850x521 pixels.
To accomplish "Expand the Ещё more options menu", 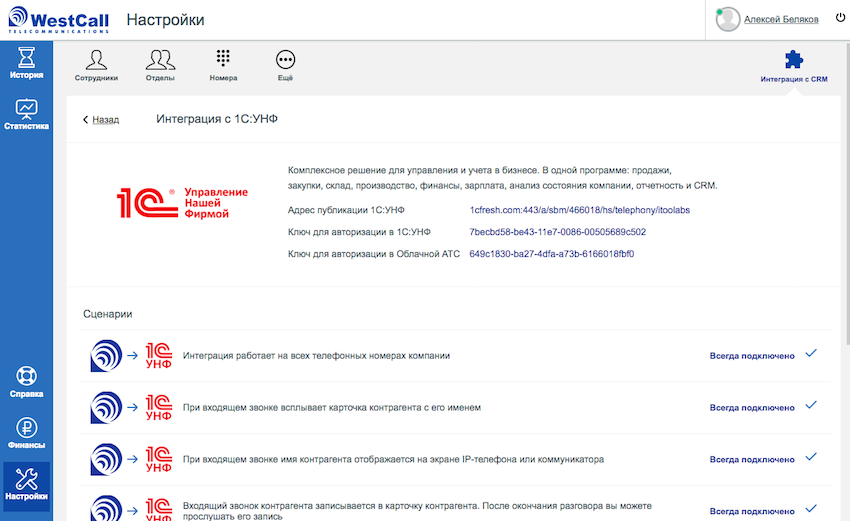I will click(285, 66).
